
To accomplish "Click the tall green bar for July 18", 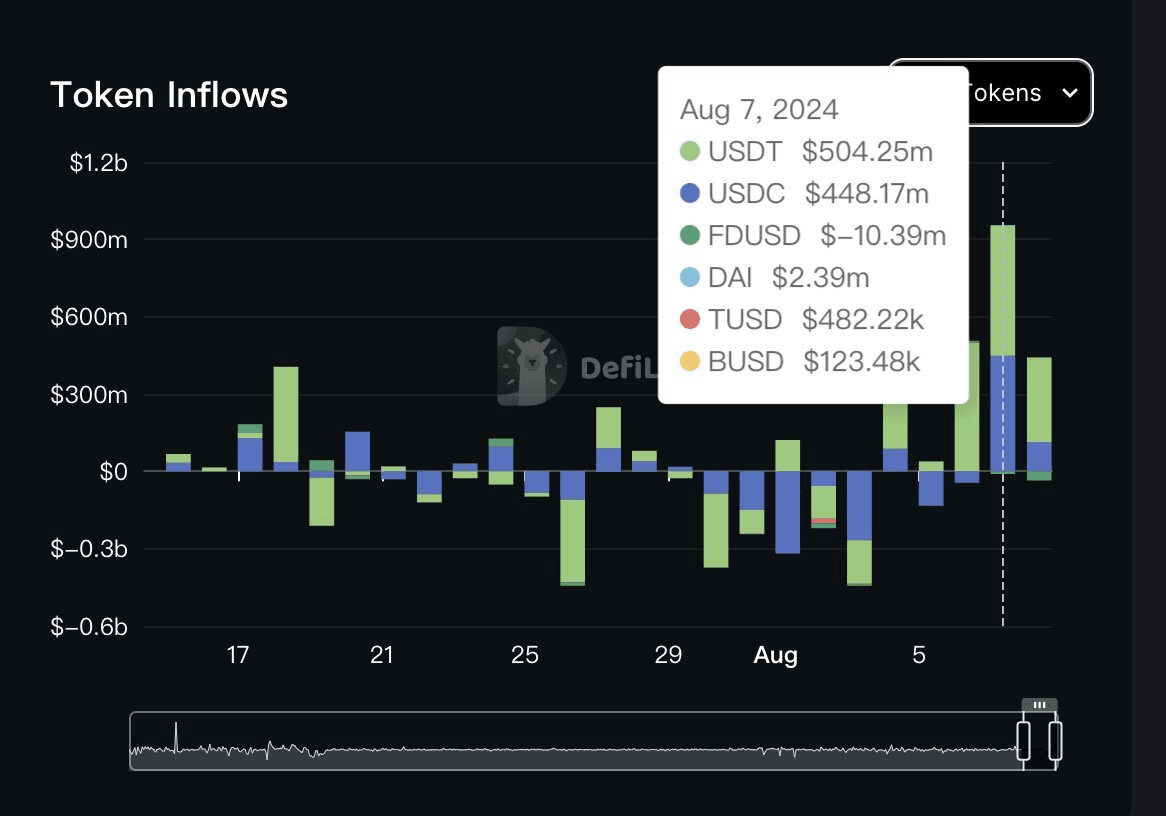I will 286,414.
